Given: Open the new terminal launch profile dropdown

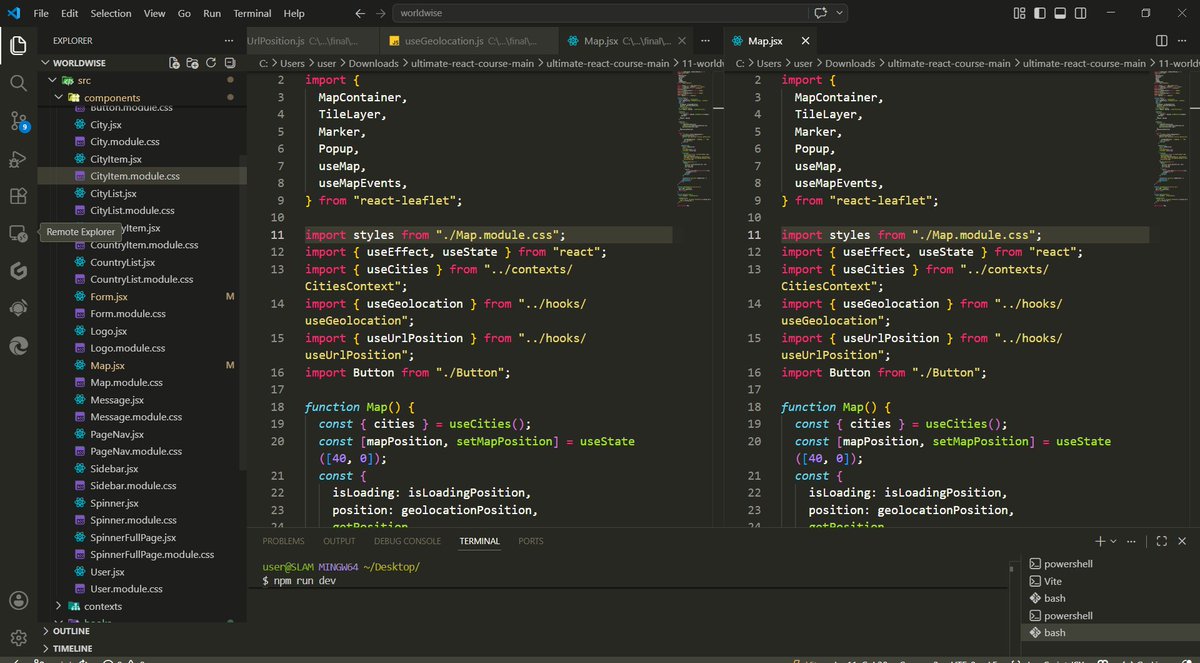Looking at the screenshot, I should (x=1115, y=541).
